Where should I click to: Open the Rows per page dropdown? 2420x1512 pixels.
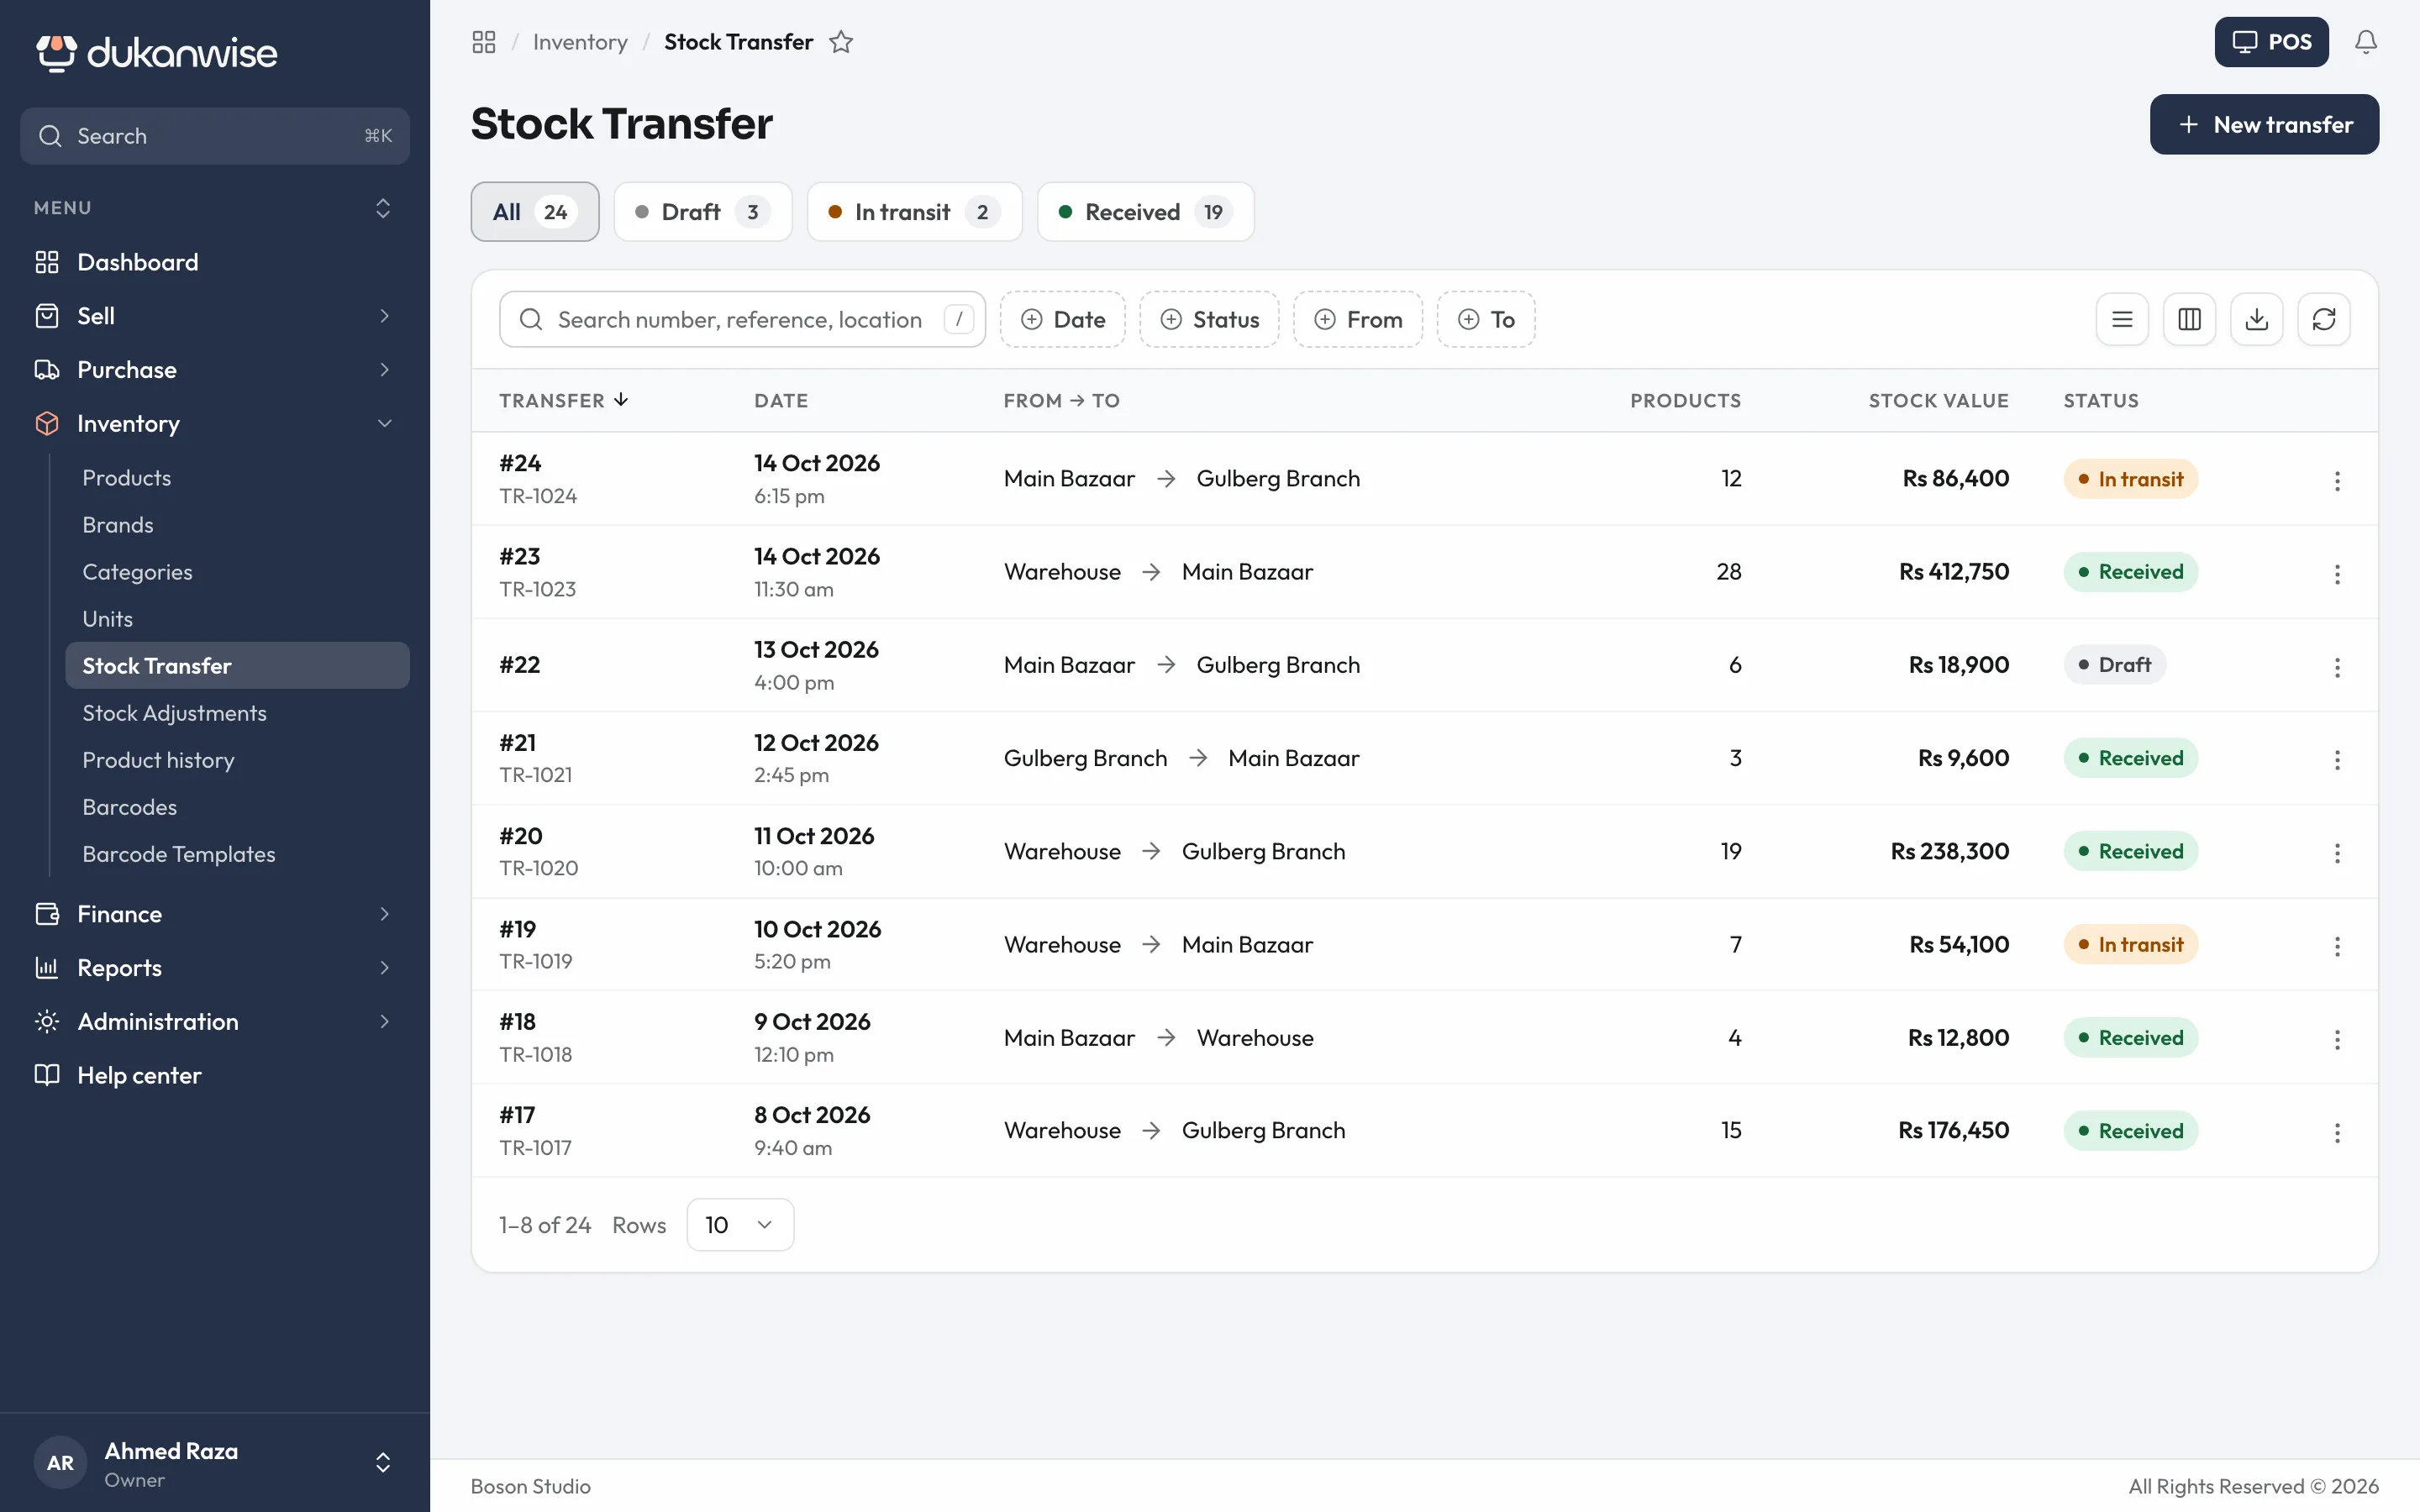point(740,1224)
